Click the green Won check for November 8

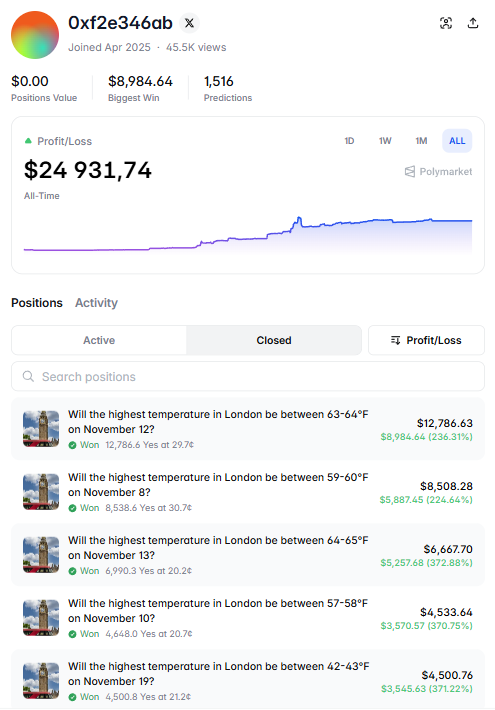coord(72,508)
